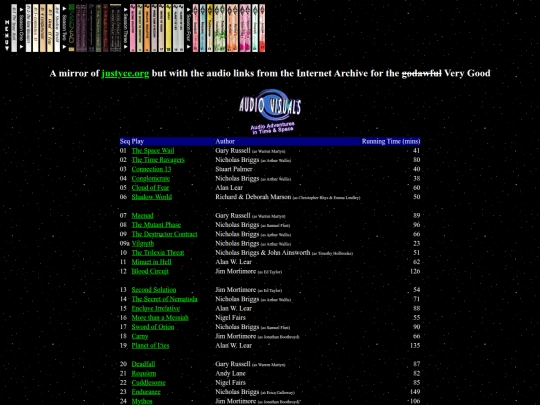Open the Blood Circuit link
The image size is (540, 405).
tap(150, 271)
